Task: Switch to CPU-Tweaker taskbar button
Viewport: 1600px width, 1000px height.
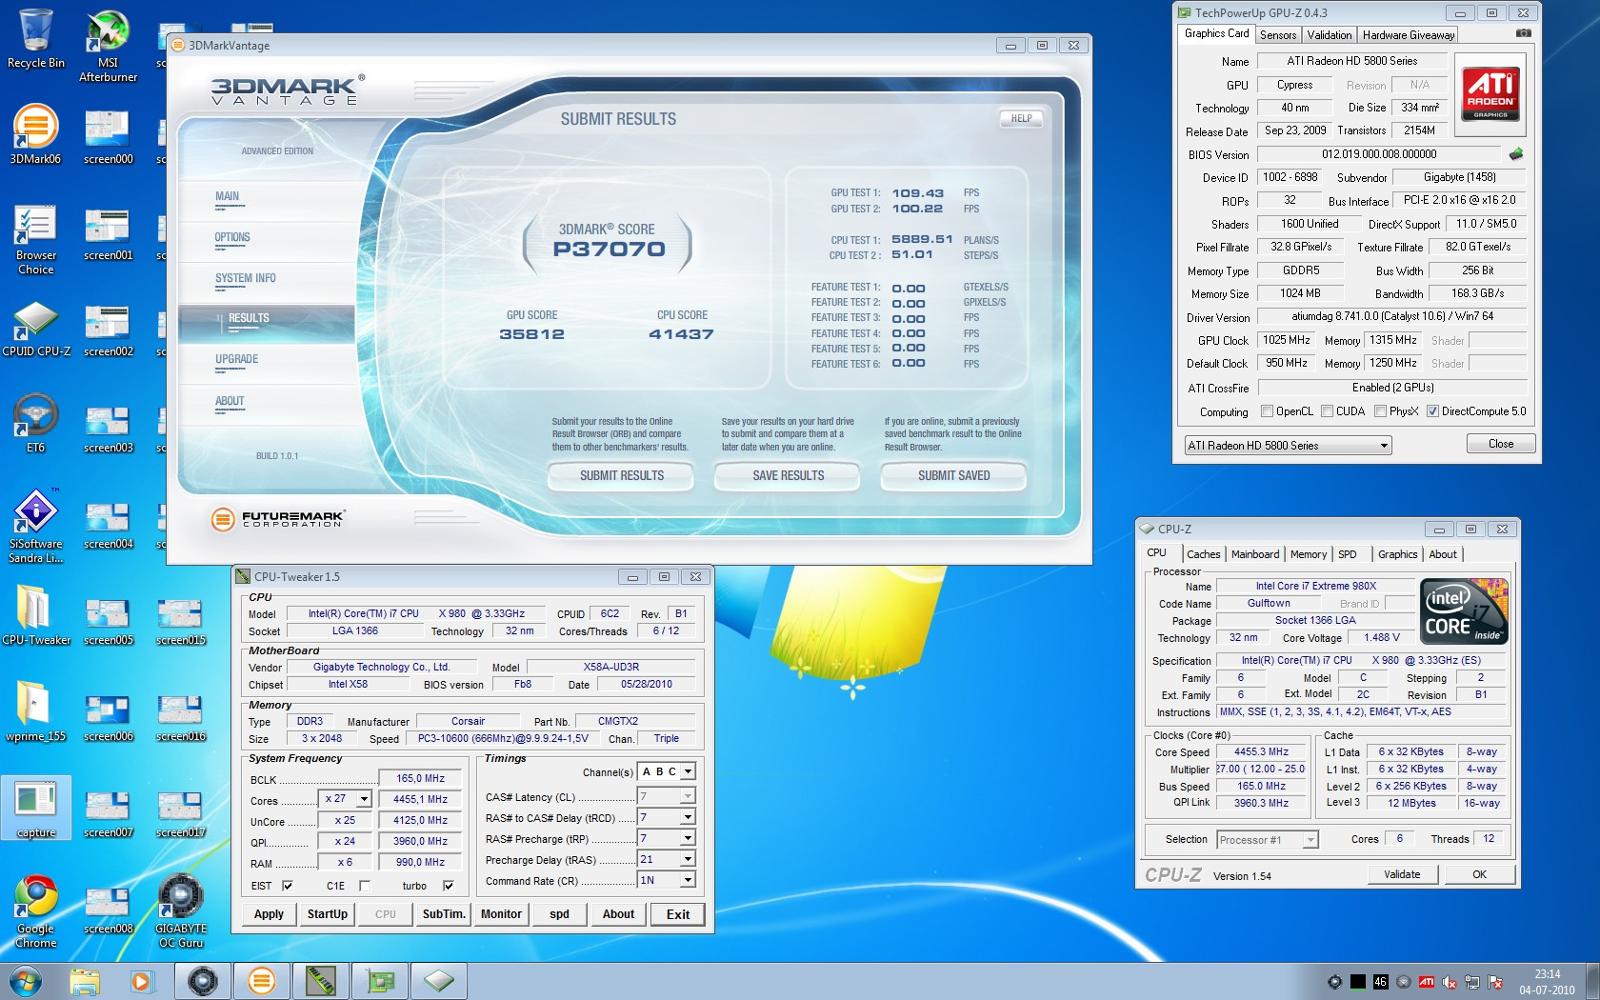Action: tap(321, 981)
